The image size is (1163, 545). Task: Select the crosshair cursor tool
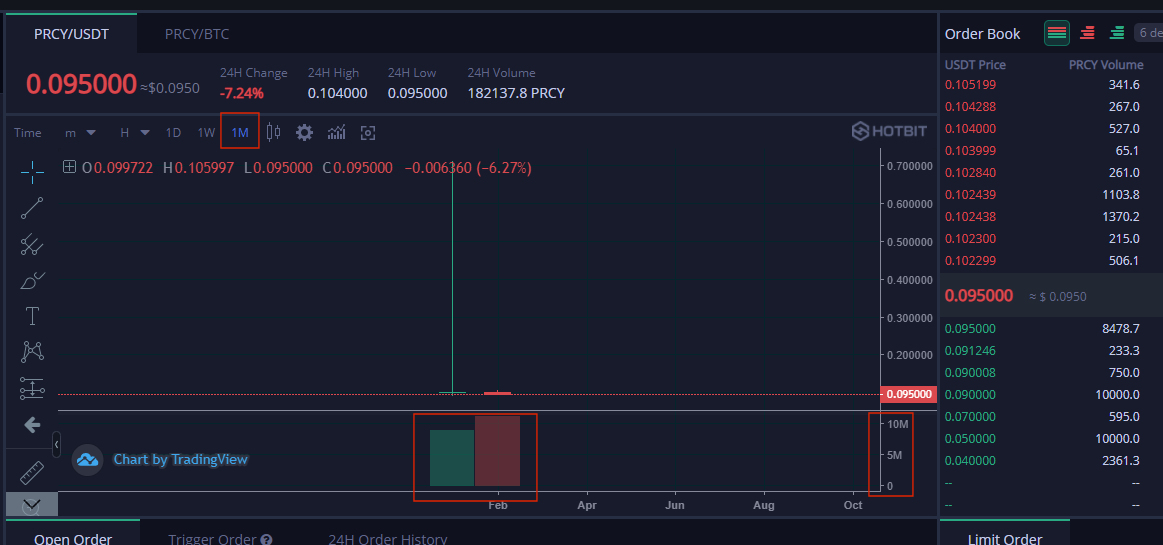32,172
